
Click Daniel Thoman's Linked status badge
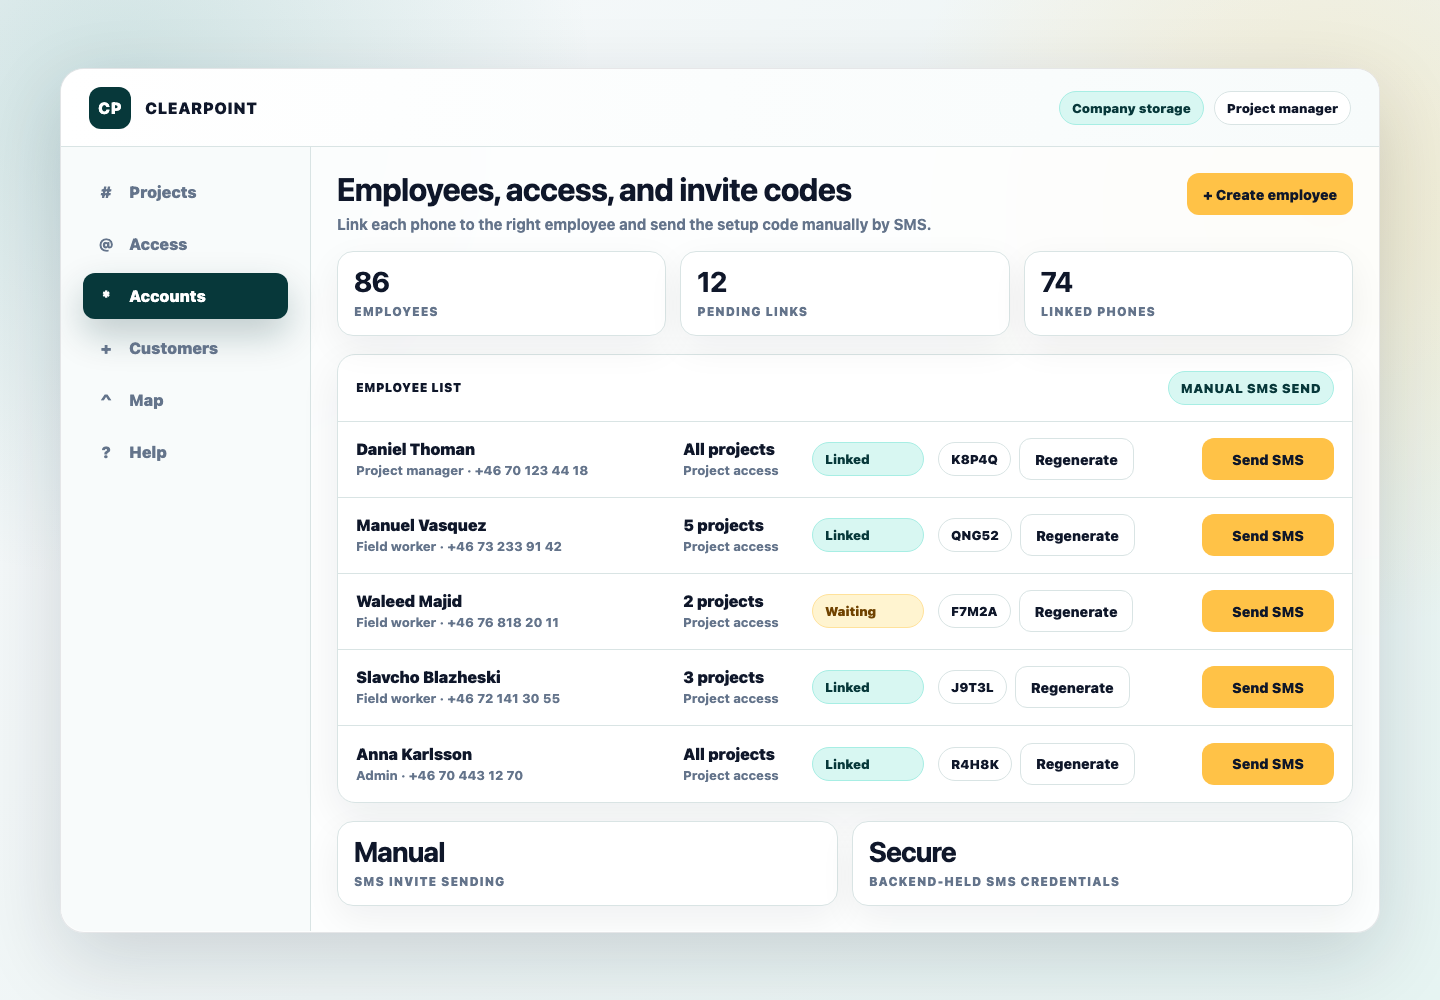coord(868,459)
